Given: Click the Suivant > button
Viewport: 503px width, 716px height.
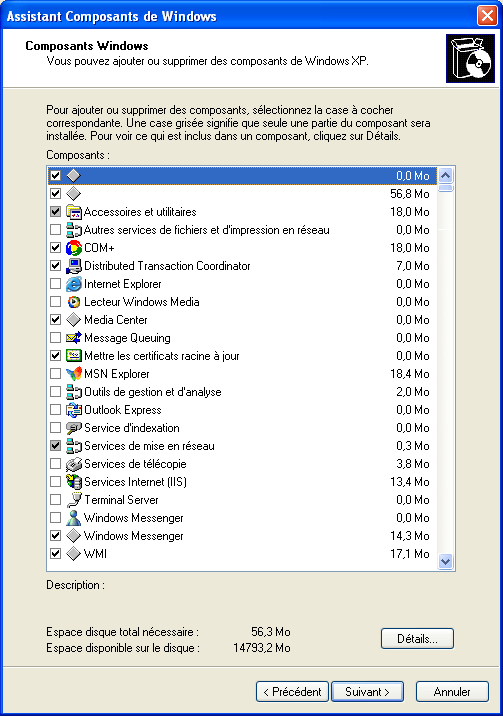Looking at the screenshot, I should click(x=367, y=692).
